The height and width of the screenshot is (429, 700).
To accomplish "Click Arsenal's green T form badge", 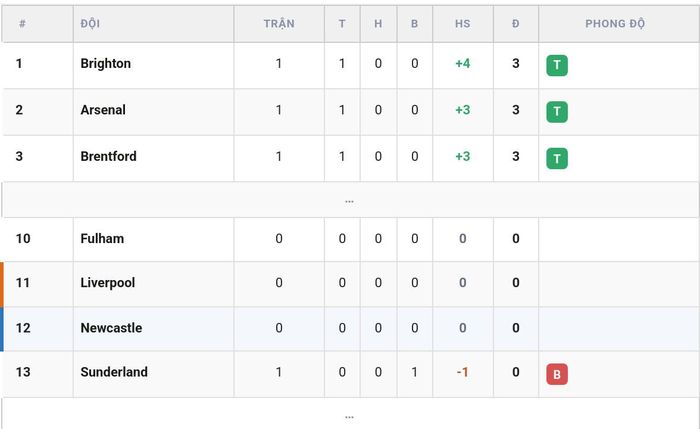I will [x=557, y=112].
